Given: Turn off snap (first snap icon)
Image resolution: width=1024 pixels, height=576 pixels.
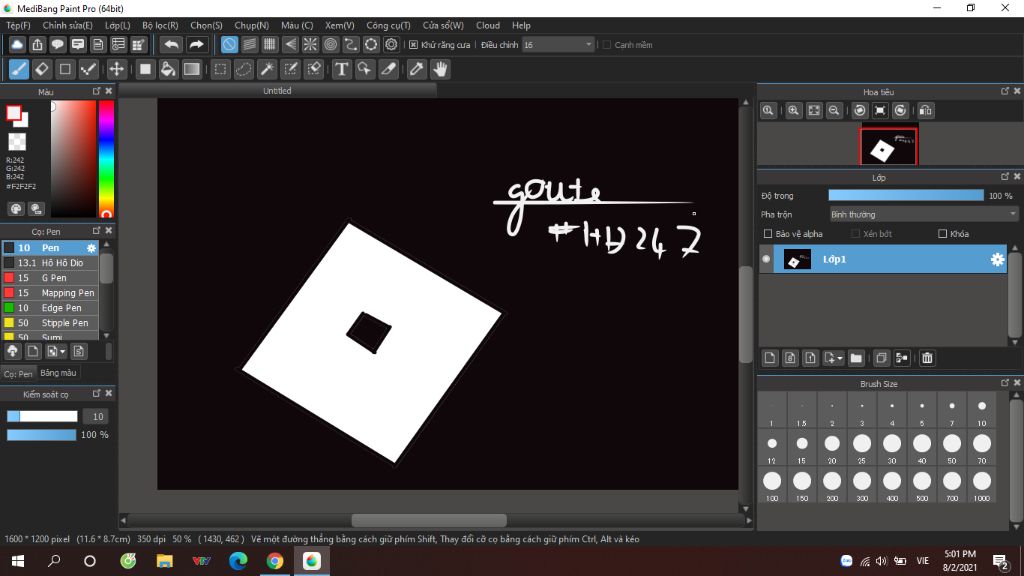Looking at the screenshot, I should (229, 44).
